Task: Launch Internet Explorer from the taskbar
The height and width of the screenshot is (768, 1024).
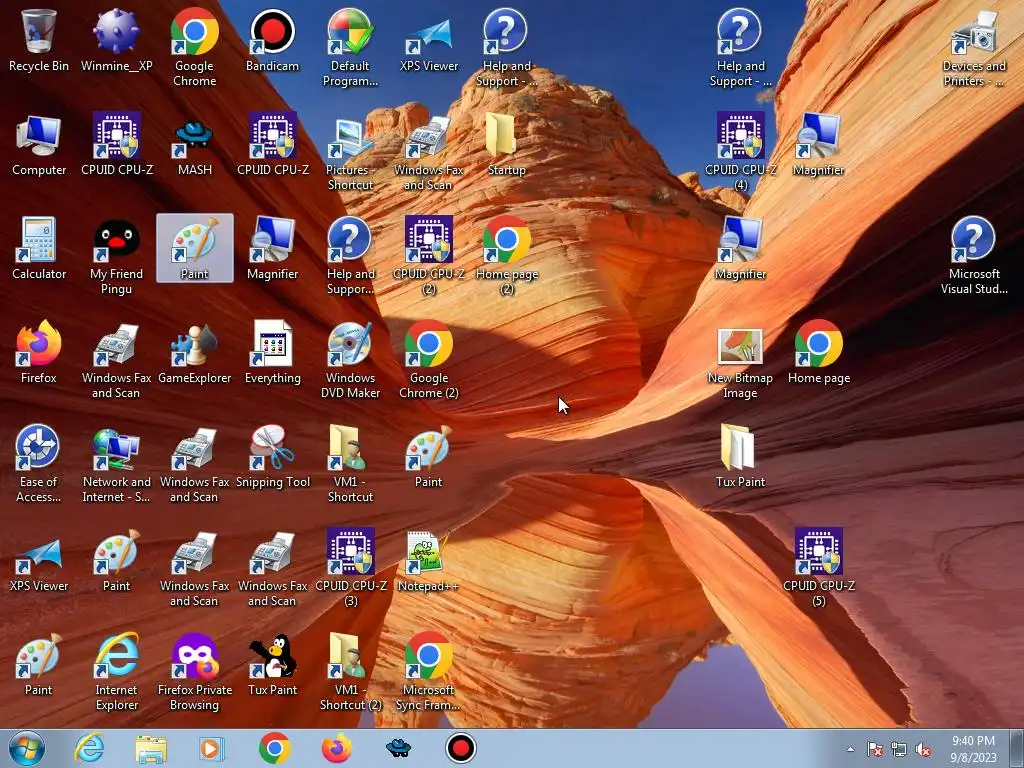Action: [89, 748]
